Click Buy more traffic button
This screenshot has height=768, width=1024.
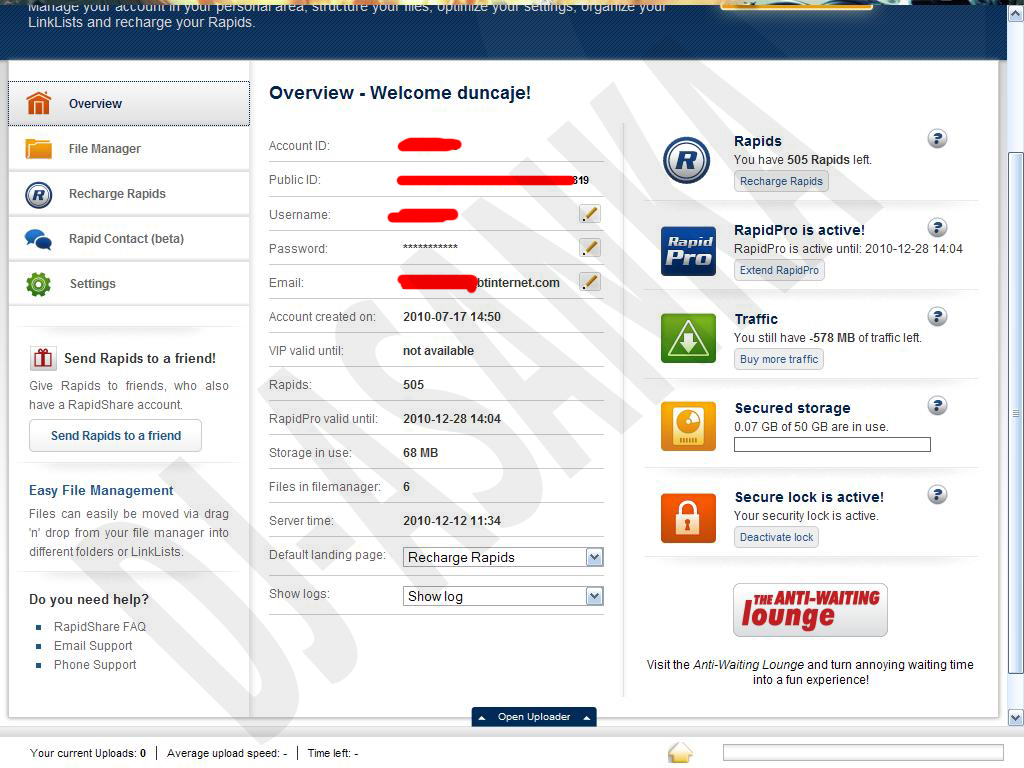pos(778,359)
